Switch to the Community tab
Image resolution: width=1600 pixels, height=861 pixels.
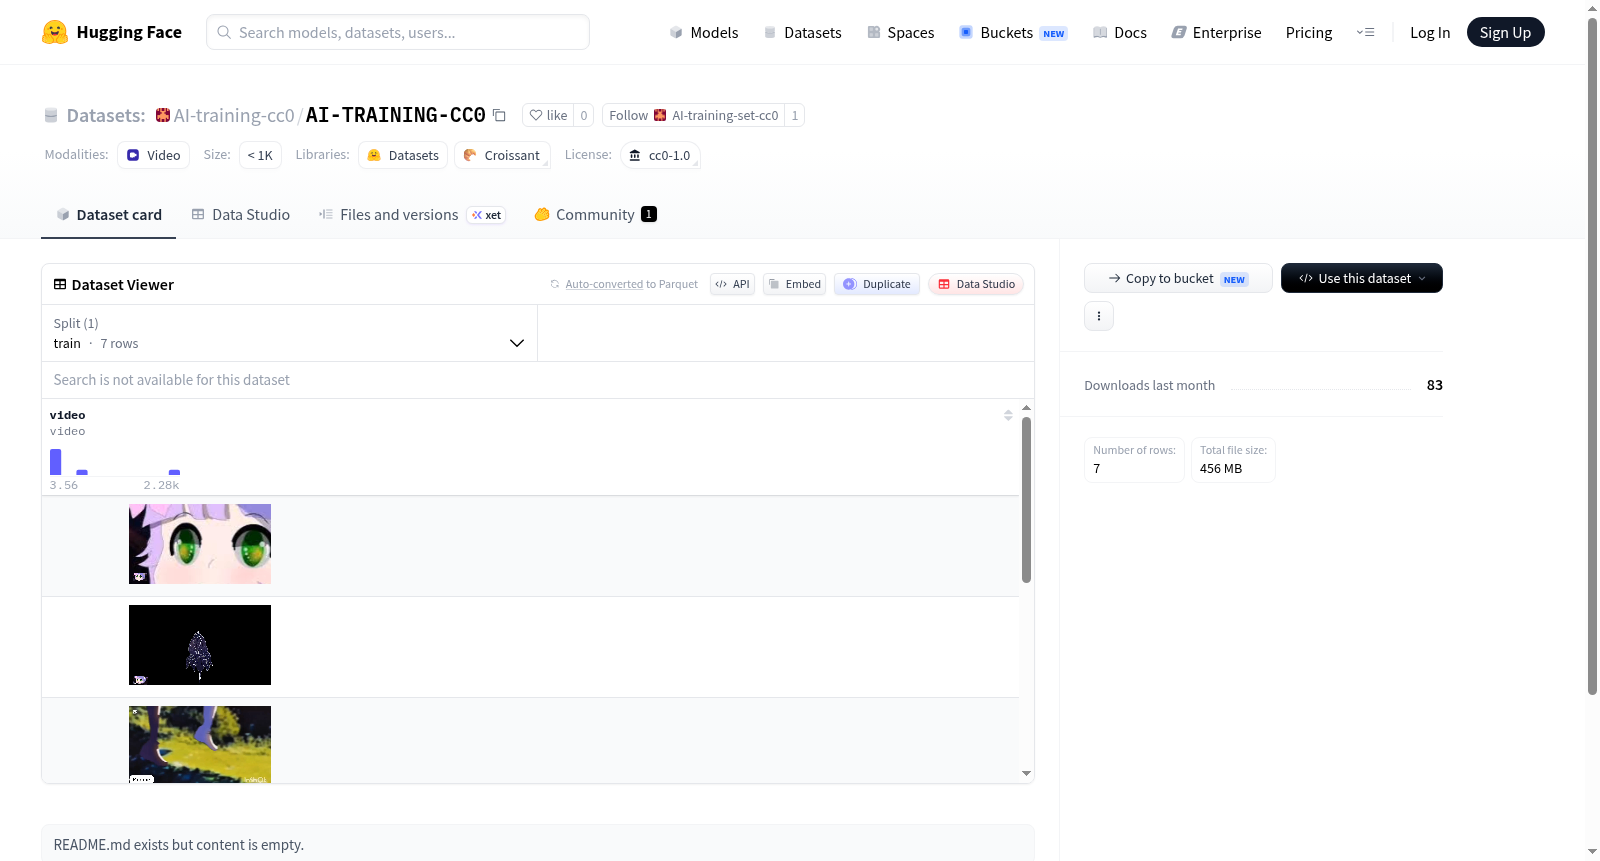[595, 214]
